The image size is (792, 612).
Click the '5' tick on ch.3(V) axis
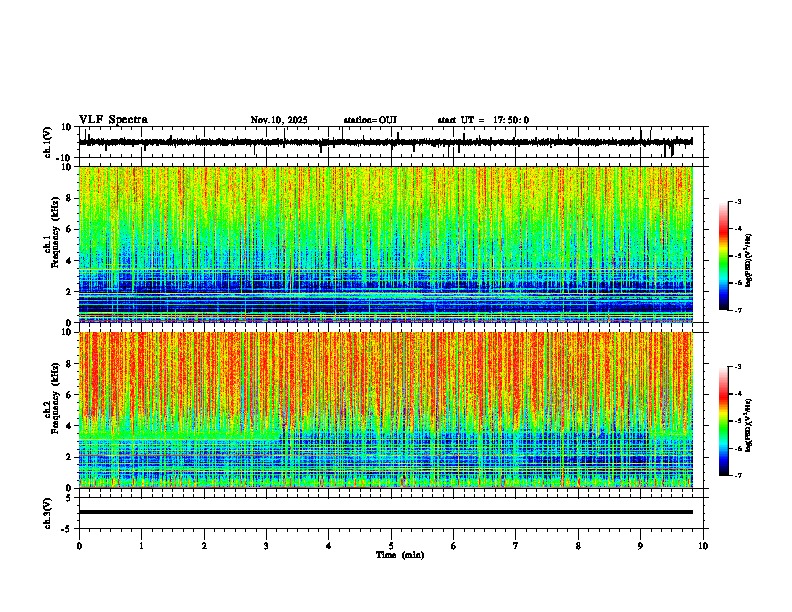pos(69,498)
